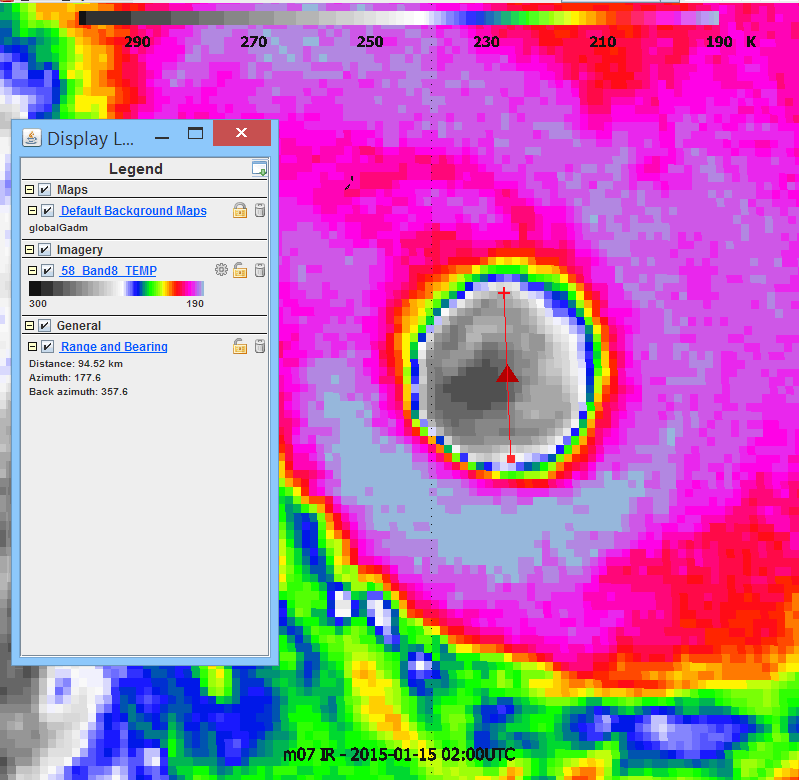
Task: Open the Range and Bearing link
Action: 114,346
